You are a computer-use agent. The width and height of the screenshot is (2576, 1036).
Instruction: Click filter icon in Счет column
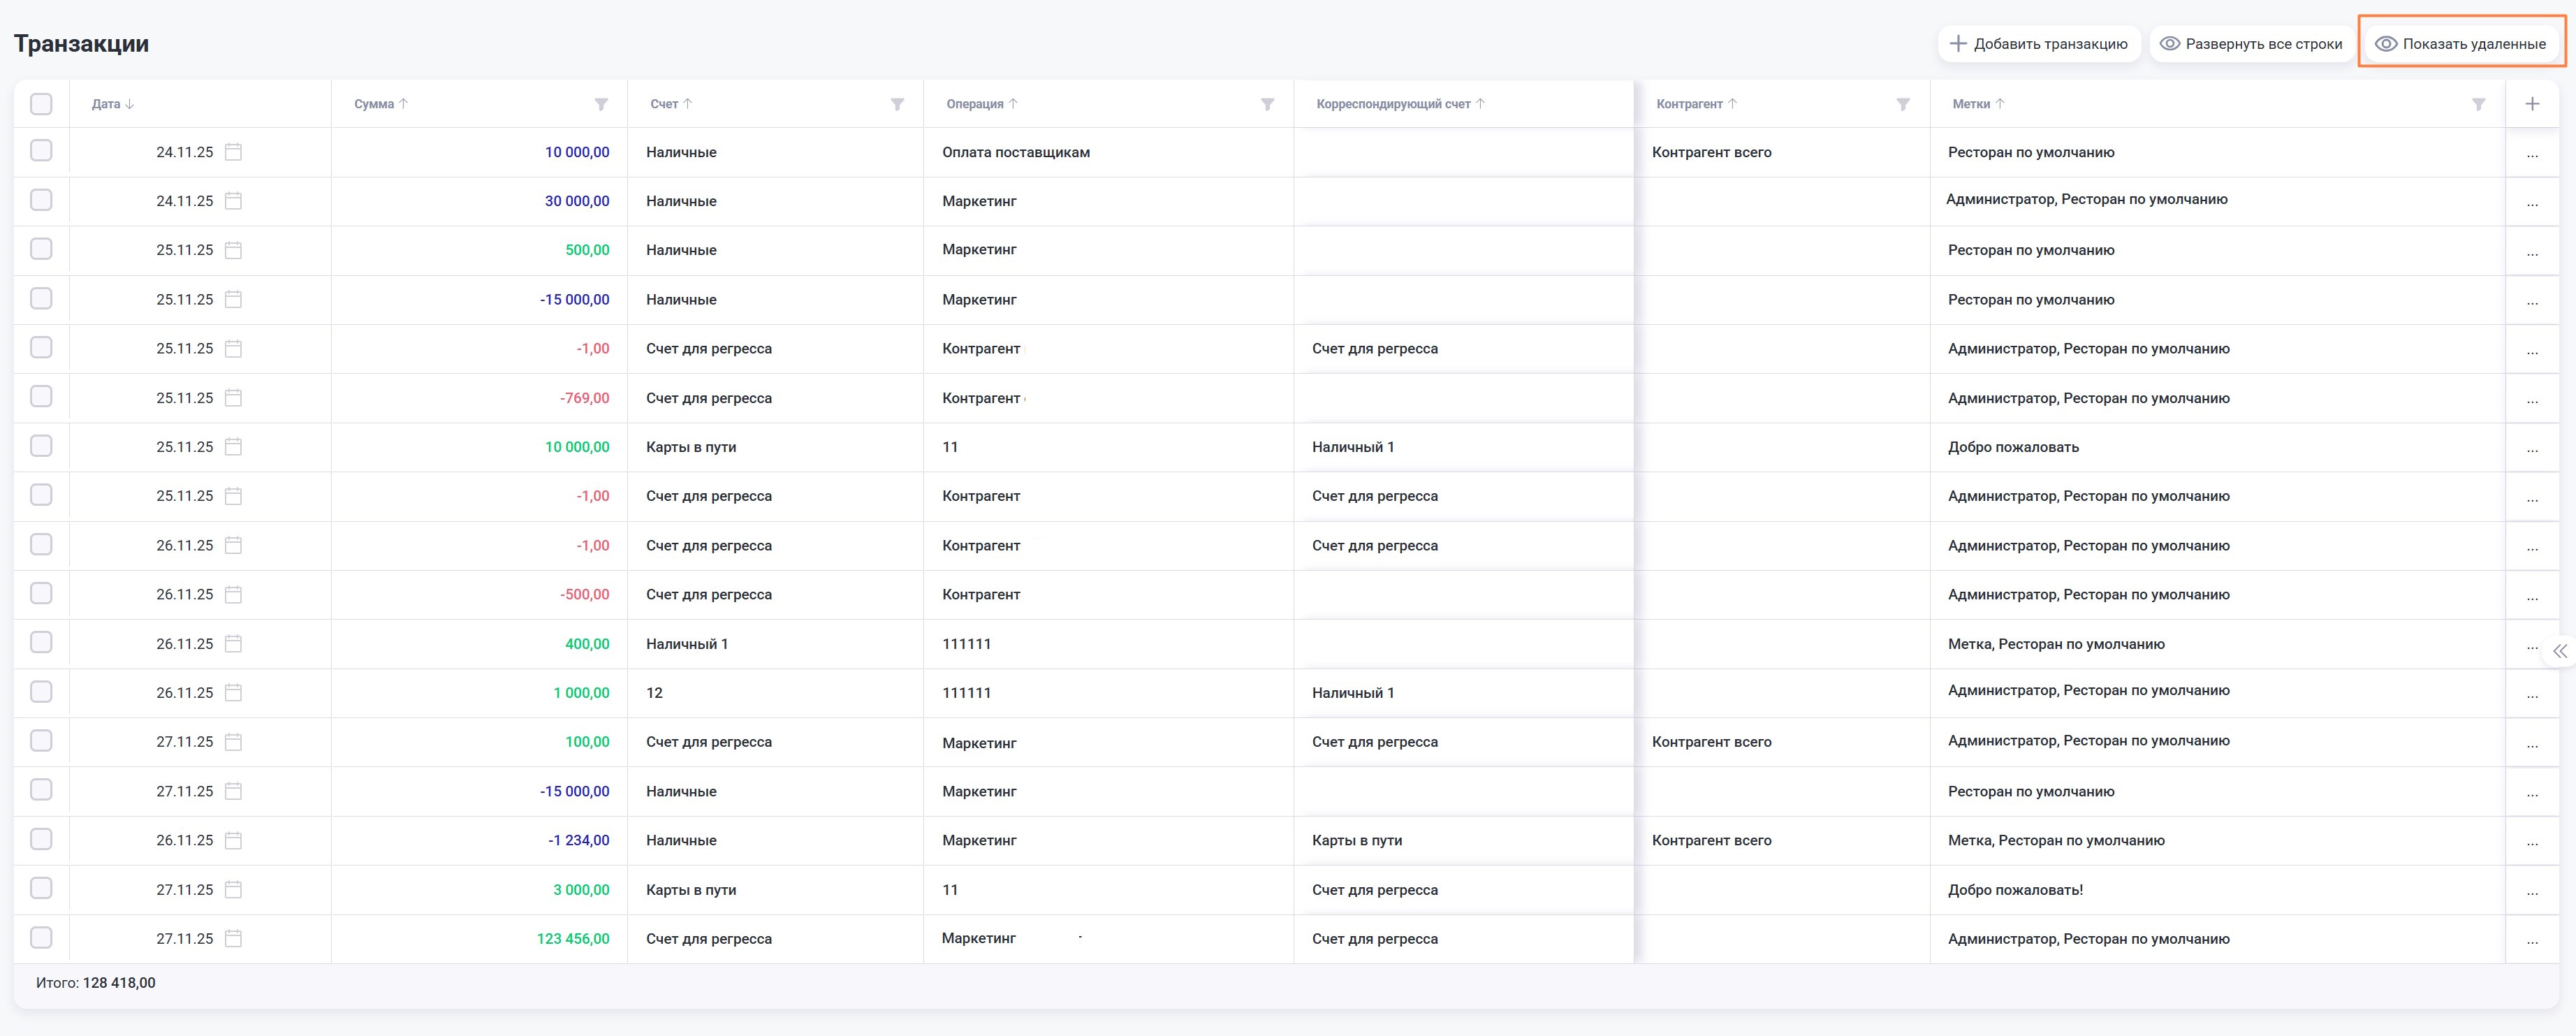point(897,104)
